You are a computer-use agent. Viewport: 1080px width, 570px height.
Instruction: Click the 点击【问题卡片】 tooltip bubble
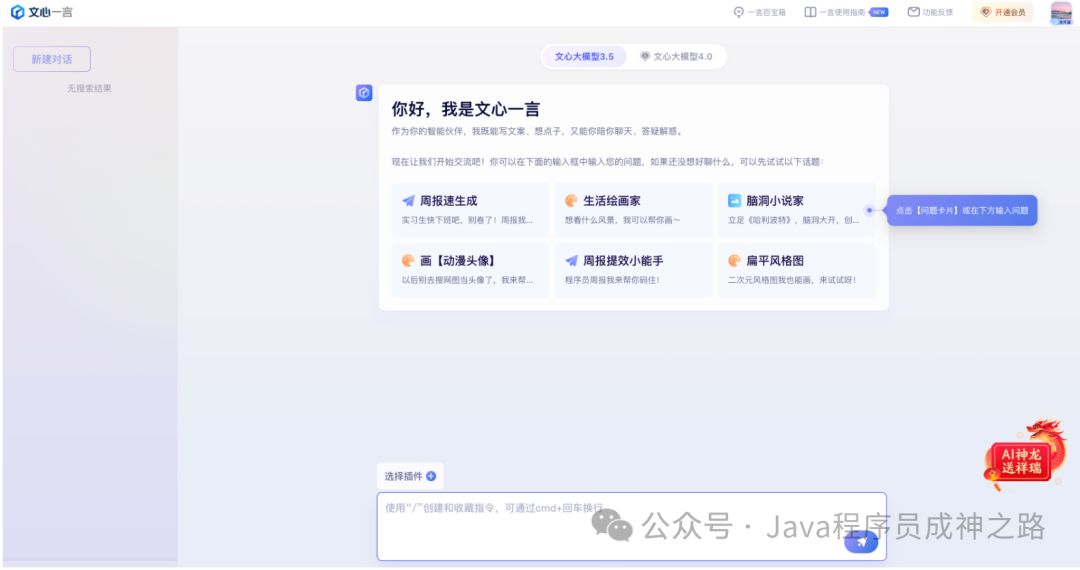pyautogui.click(x=962, y=211)
